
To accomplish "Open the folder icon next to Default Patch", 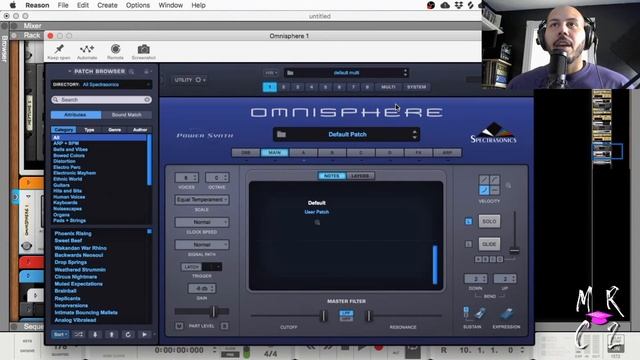I will coord(281,134).
